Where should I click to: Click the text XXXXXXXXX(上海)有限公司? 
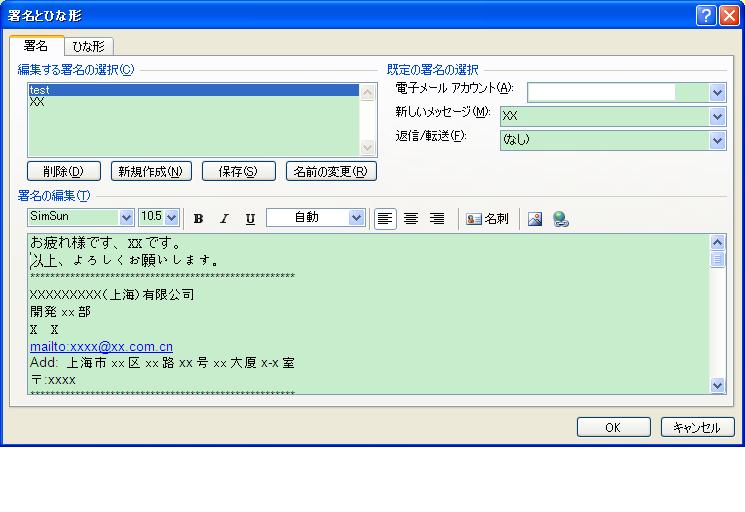pos(112,294)
